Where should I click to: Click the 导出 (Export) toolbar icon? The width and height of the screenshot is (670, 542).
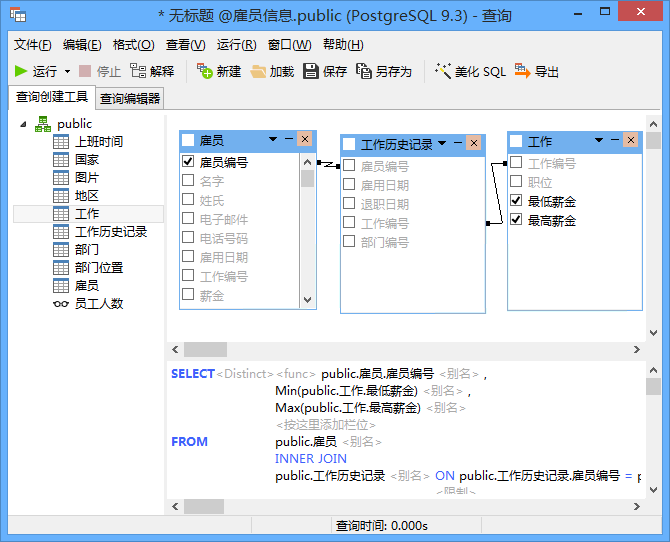pyautogui.click(x=522, y=71)
